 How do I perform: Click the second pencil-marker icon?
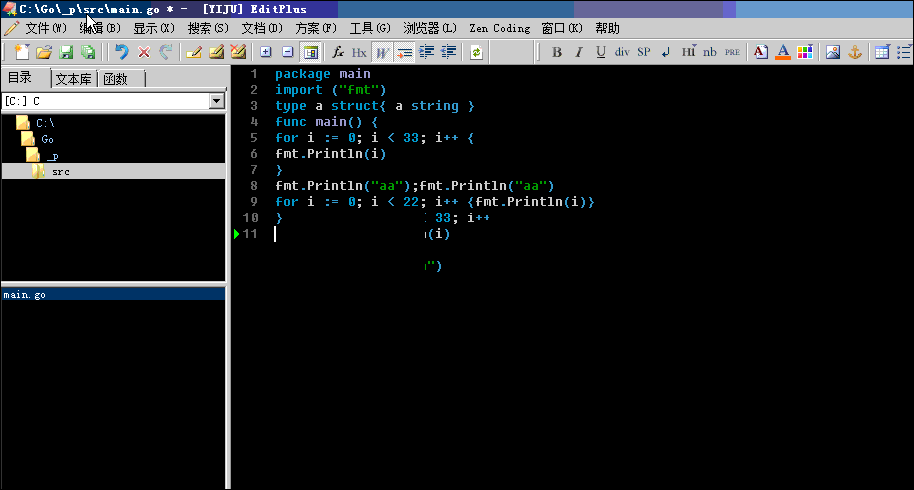coord(216,52)
